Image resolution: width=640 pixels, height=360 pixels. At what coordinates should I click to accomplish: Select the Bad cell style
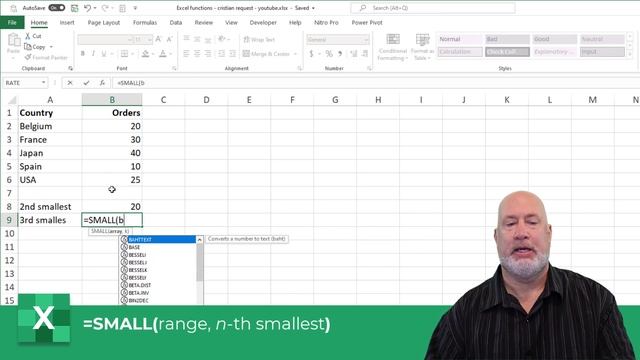click(507, 39)
